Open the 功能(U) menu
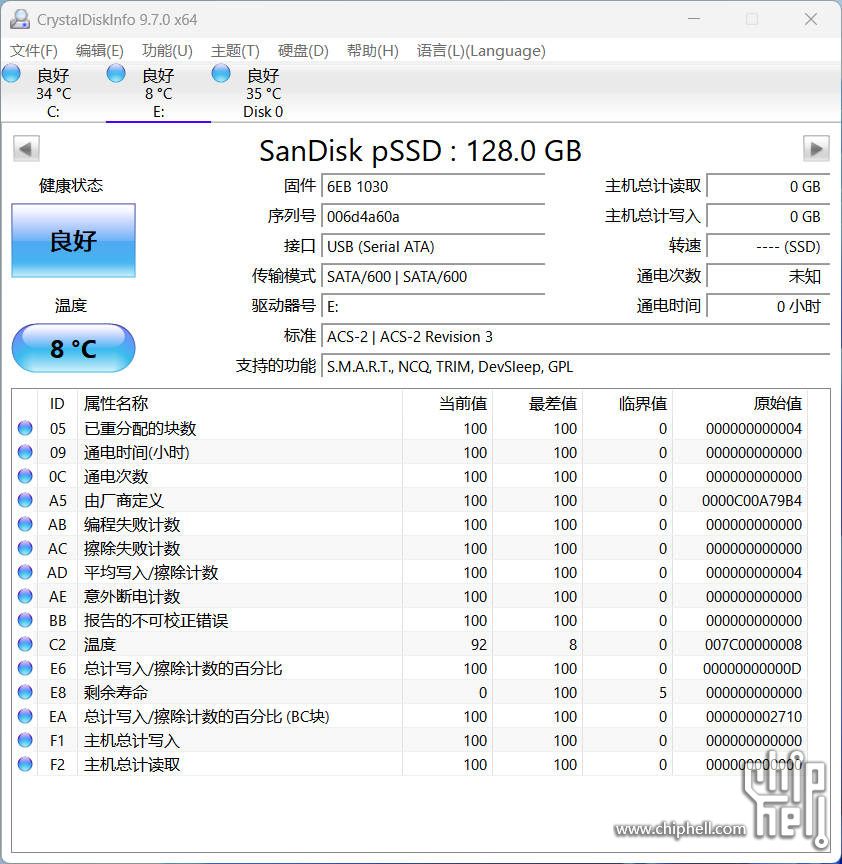This screenshot has height=864, width=842. [x=168, y=51]
